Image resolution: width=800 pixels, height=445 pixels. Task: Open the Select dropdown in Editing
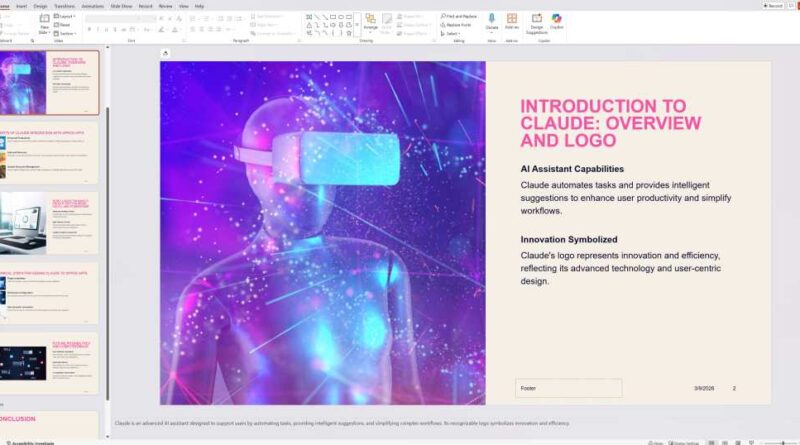(x=449, y=33)
